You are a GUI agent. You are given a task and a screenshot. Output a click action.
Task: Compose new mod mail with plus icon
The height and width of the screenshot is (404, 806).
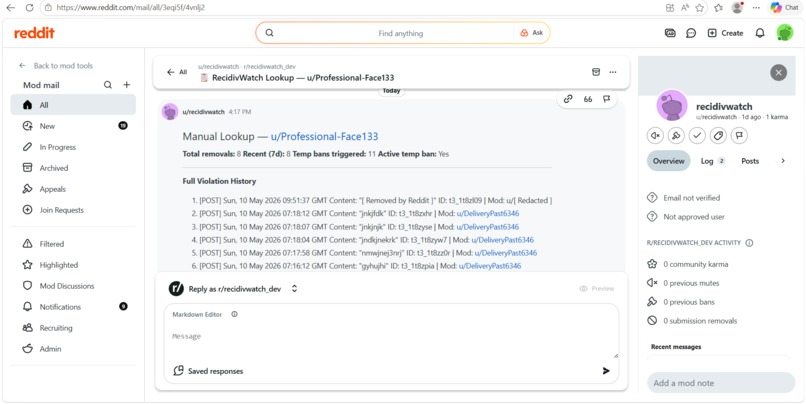pyautogui.click(x=126, y=85)
